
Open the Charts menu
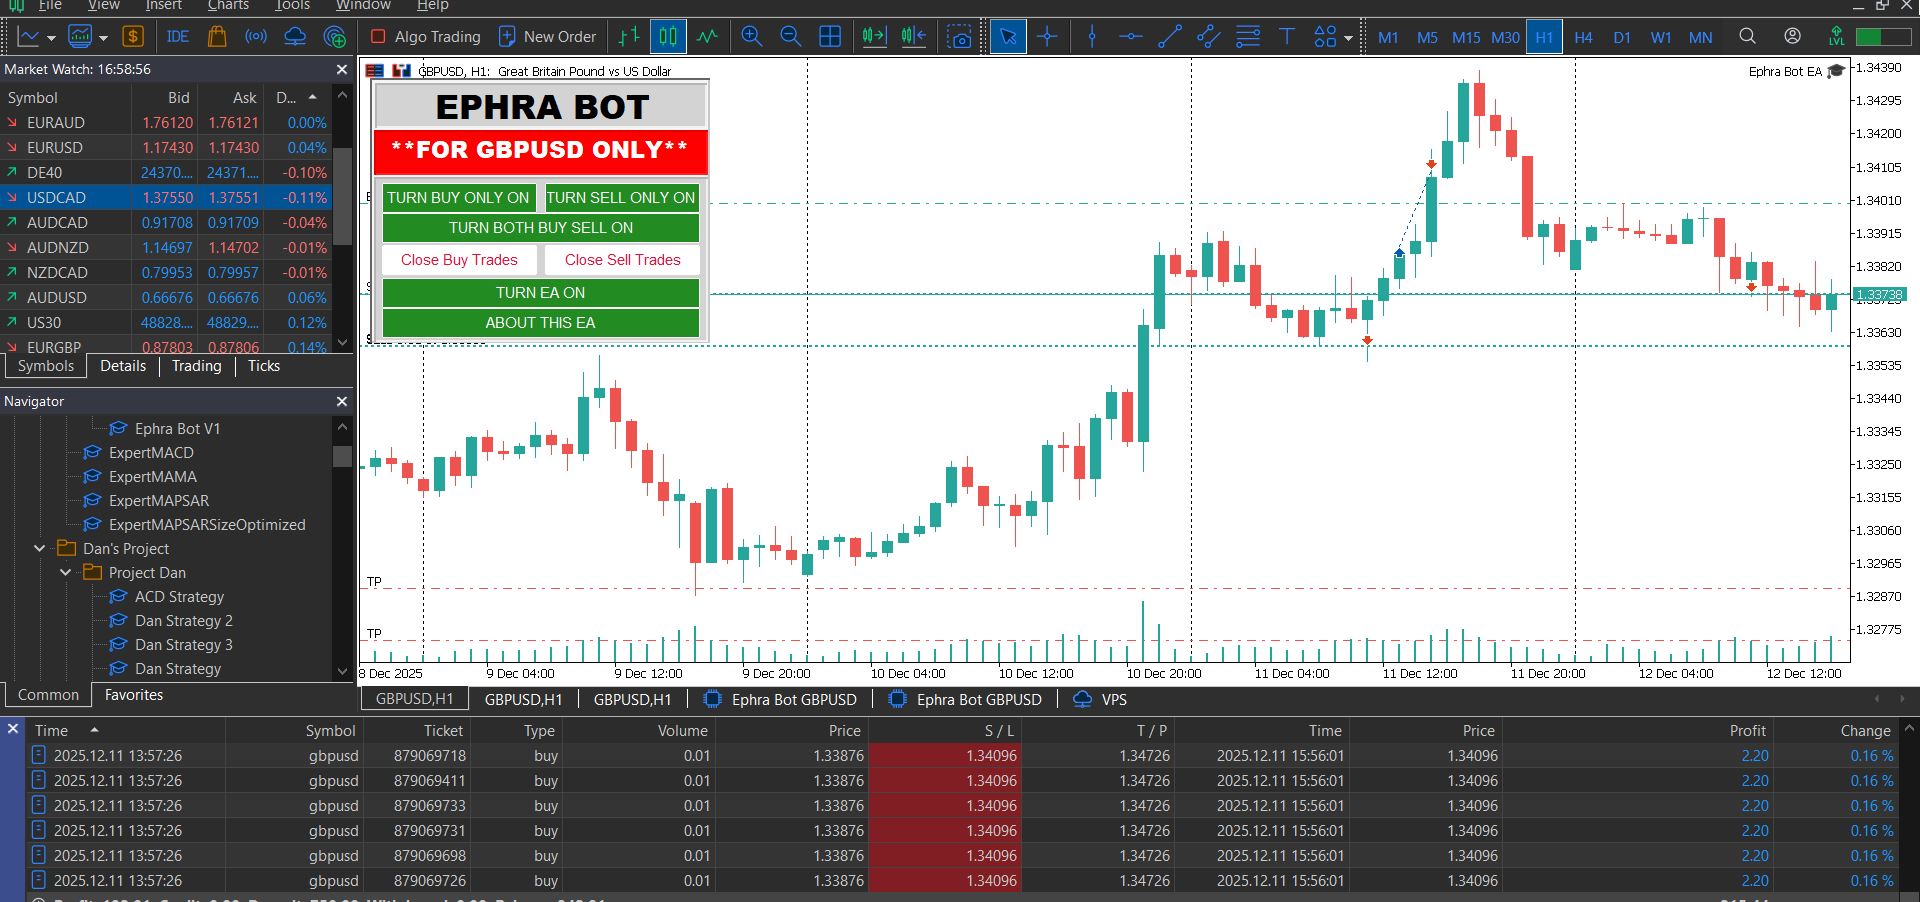(228, 6)
